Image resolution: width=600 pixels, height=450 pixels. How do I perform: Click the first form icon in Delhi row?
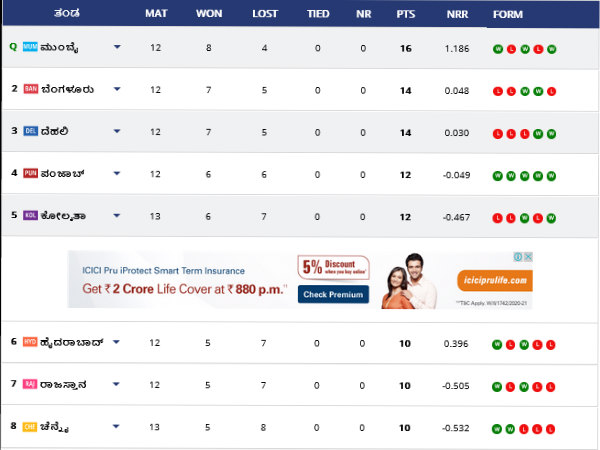point(497,134)
